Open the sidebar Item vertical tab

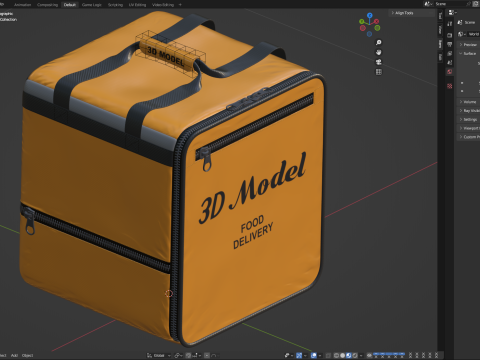point(440,44)
